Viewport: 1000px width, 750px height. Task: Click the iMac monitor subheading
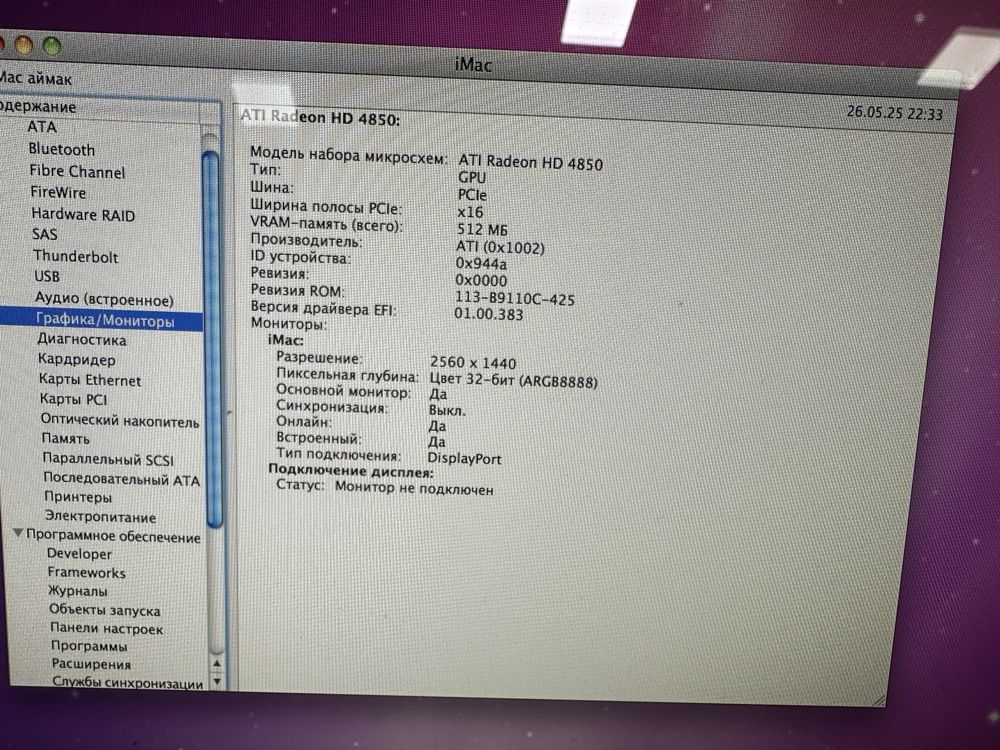pos(286,340)
